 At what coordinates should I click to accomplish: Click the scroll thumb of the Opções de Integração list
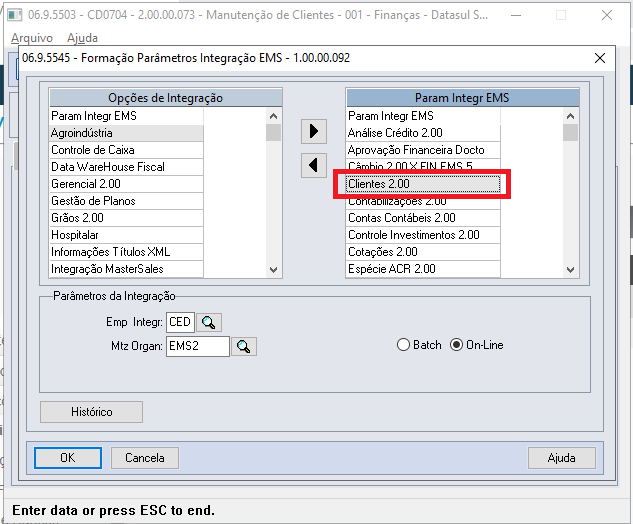[273, 133]
